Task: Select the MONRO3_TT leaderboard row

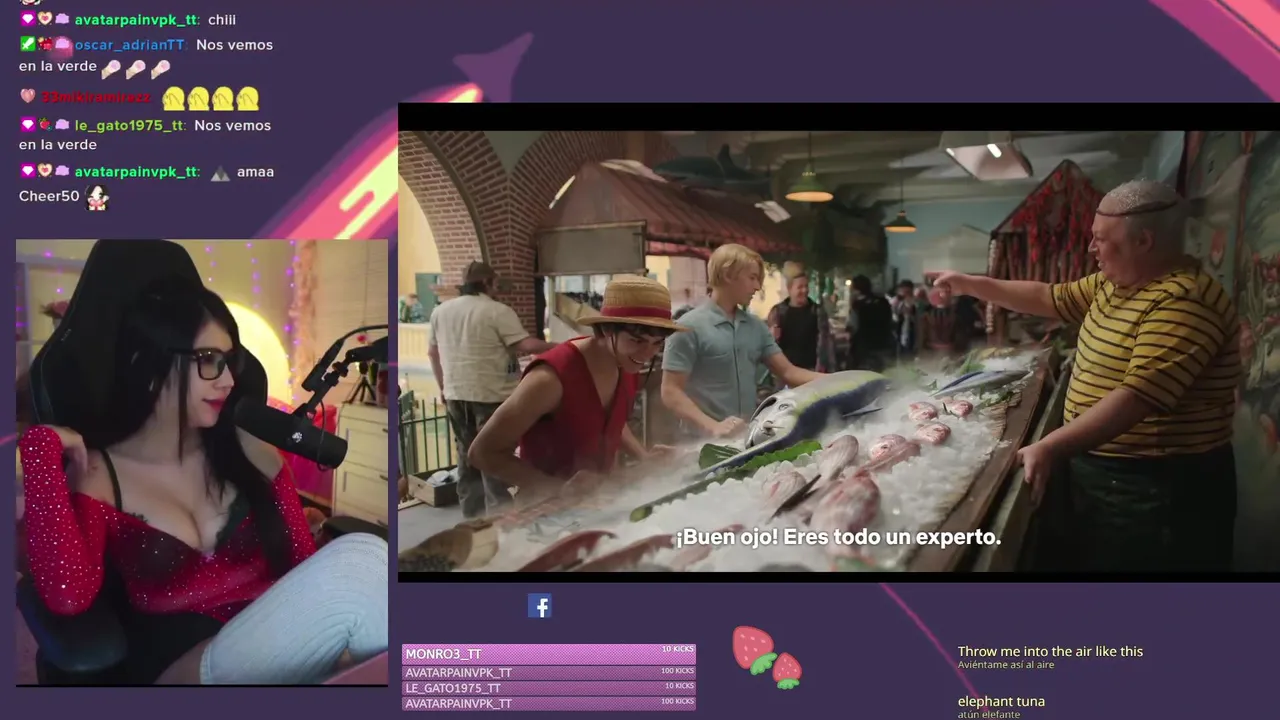Action: 549,654
